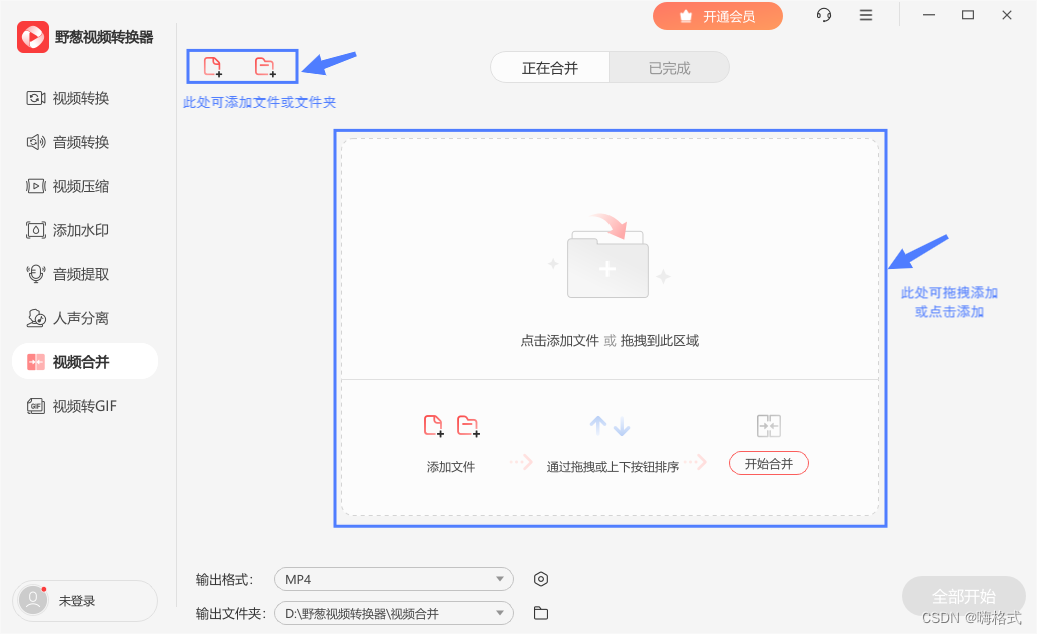This screenshot has height=634, width=1037.
Task: Click add folder icon in the guide steps
Action: 468,426
